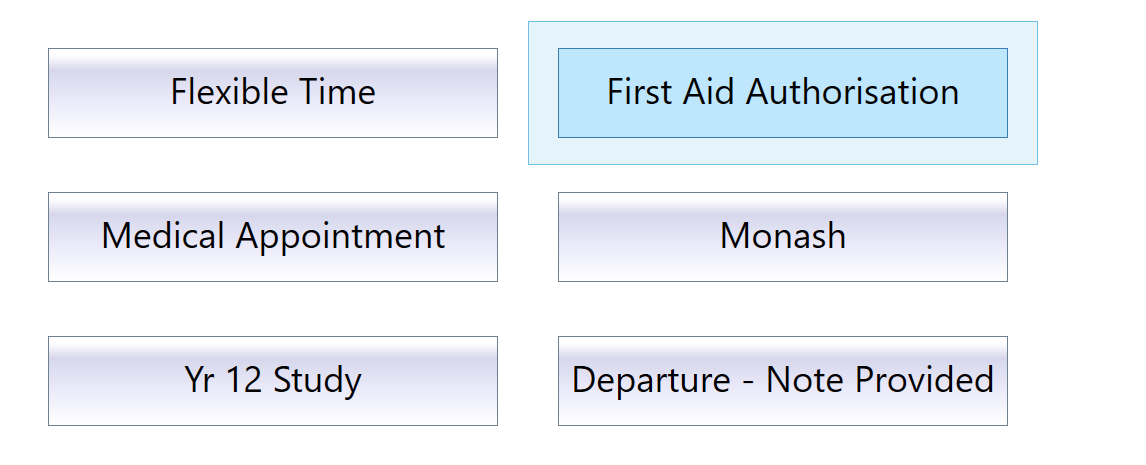Click the First Aid Authorisation label text
The image size is (1146, 465).
tap(782, 93)
